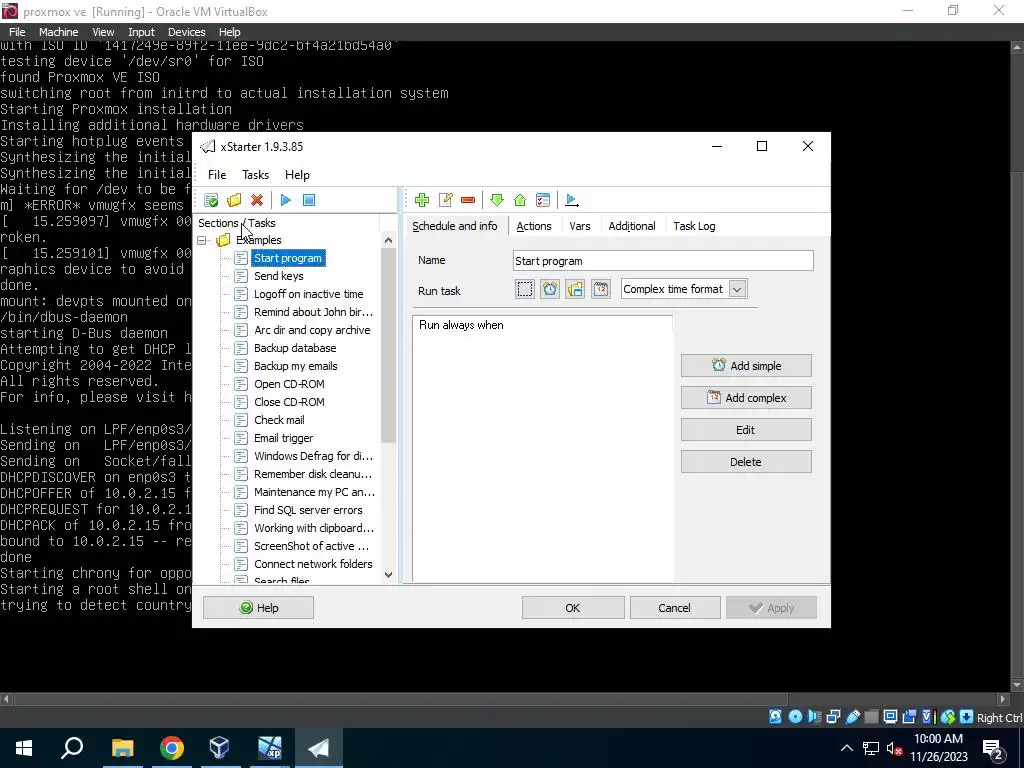
Task: Click the blue run-from-here arrow toolbar icon
Action: click(571, 200)
